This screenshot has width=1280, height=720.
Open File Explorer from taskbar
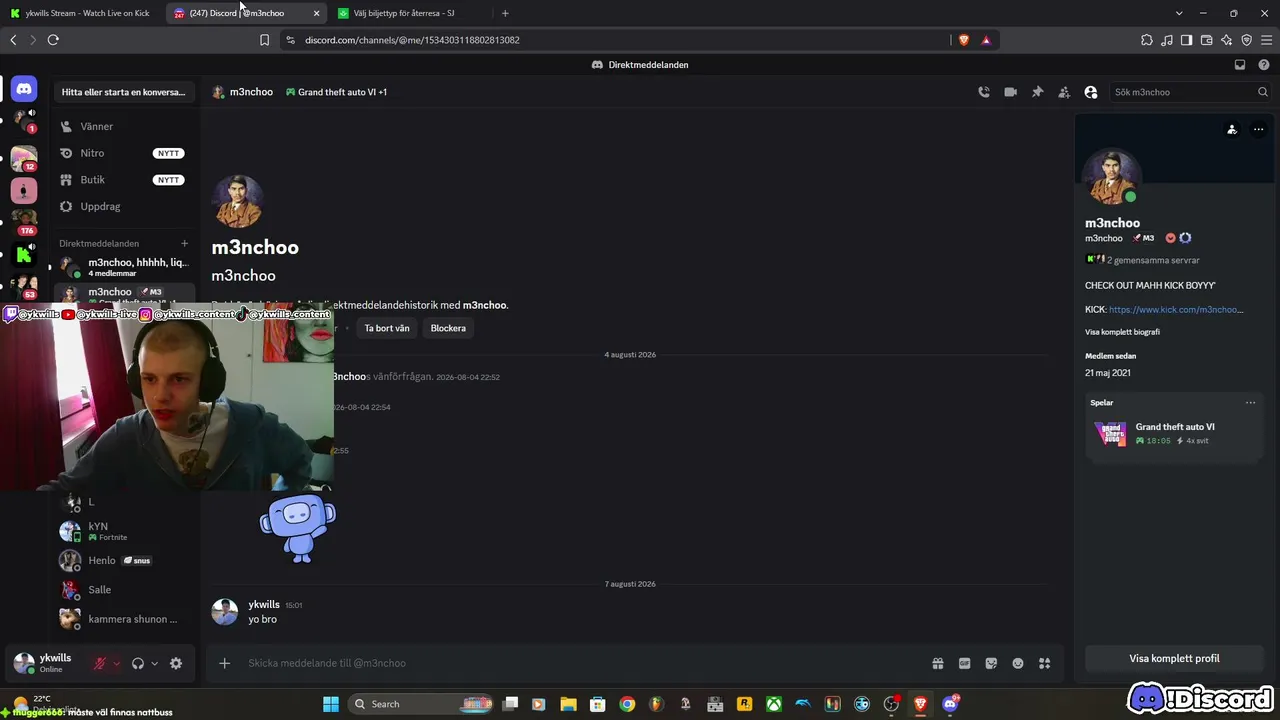pyautogui.click(x=568, y=704)
